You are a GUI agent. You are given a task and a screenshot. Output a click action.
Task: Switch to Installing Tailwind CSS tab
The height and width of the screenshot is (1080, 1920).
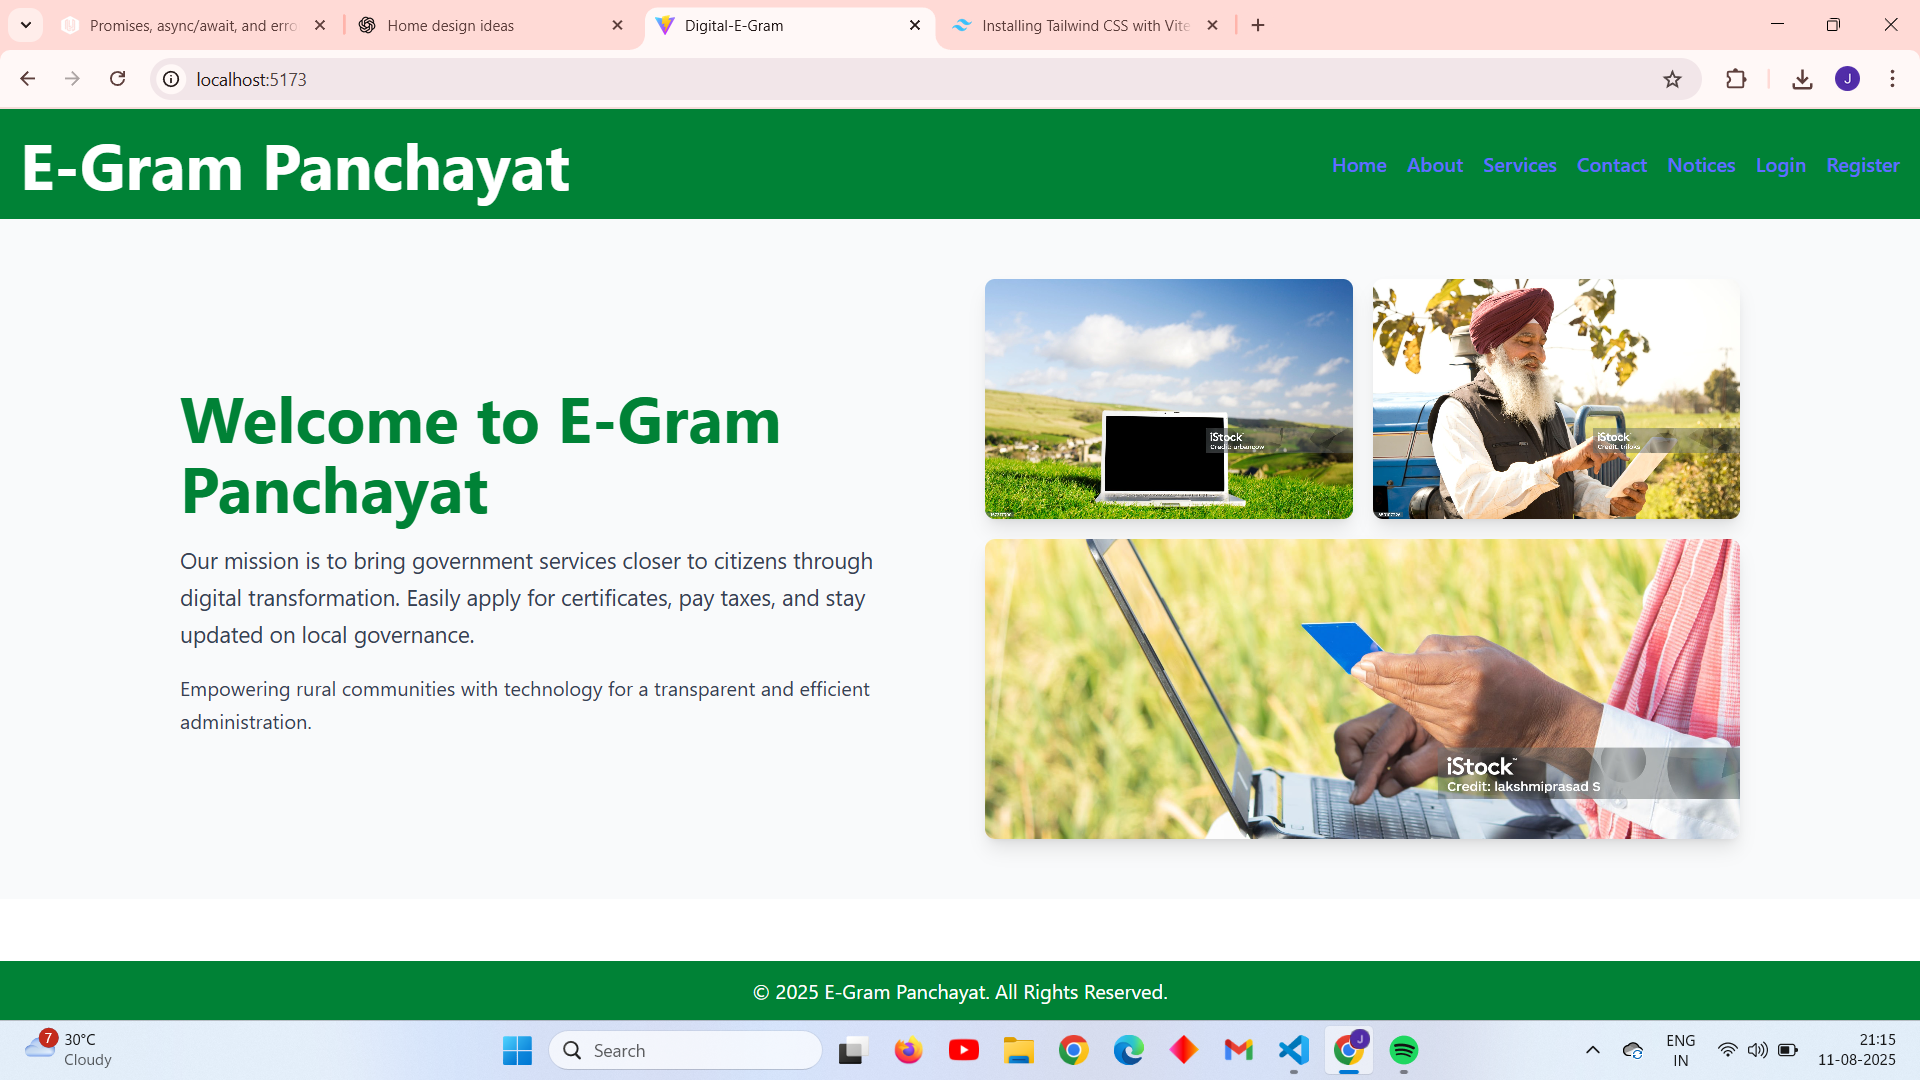[1085, 25]
